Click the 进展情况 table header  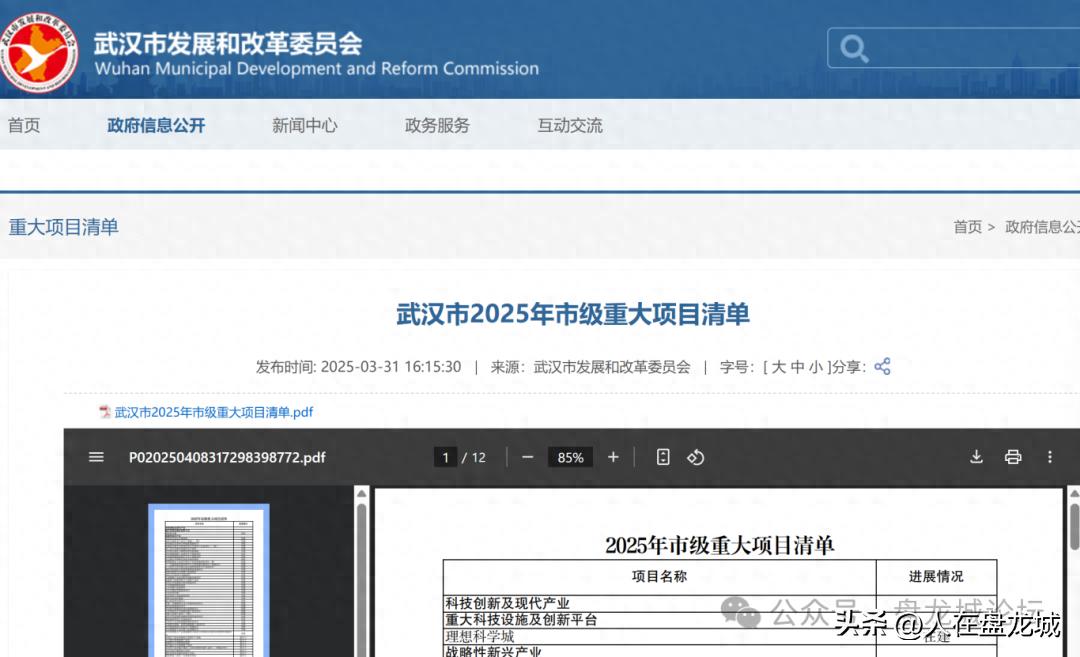click(x=936, y=576)
